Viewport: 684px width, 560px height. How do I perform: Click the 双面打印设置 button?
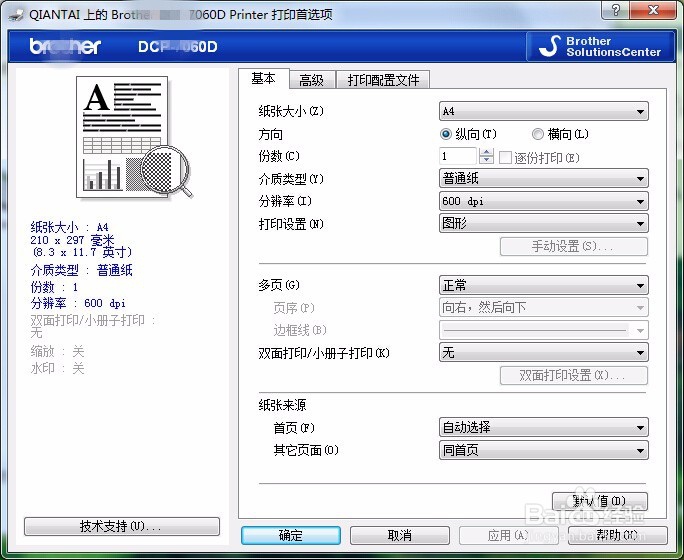pos(574,376)
